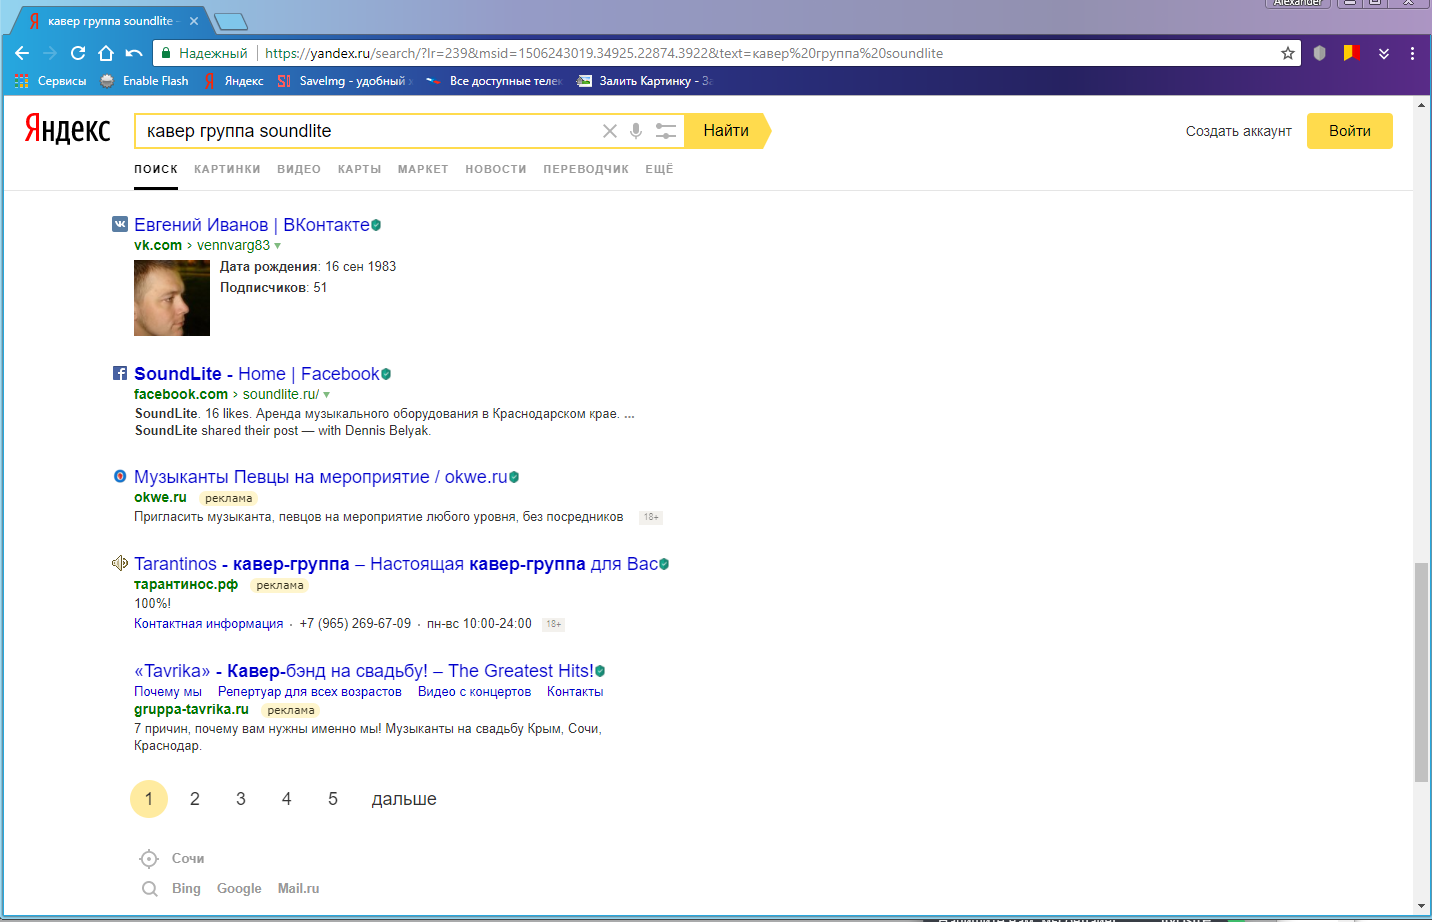
Task: Open Почему мы sitelink
Action: pyautogui.click(x=168, y=692)
